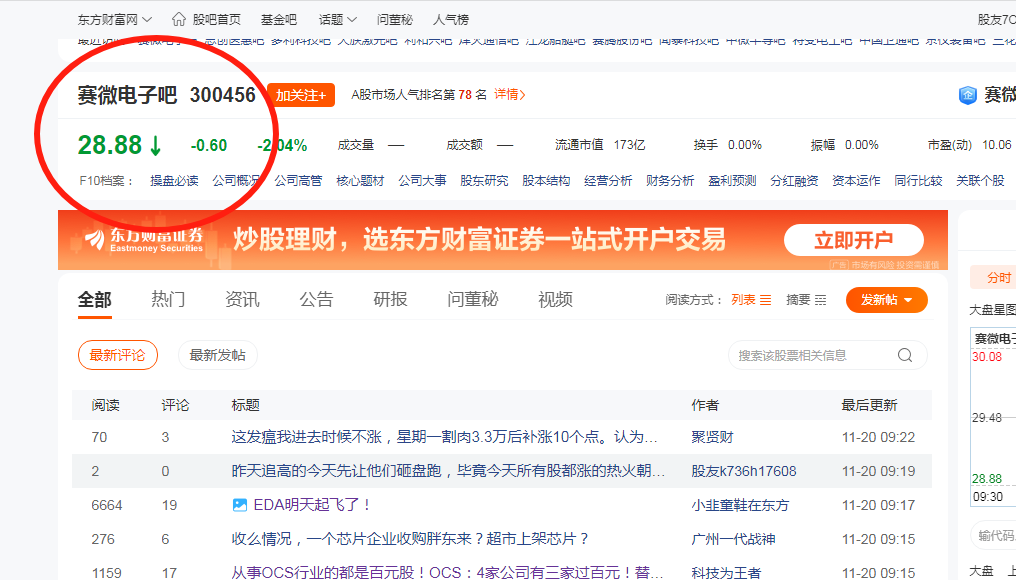Click the 列表 view icon
The height and width of the screenshot is (580, 1016).
tap(765, 300)
